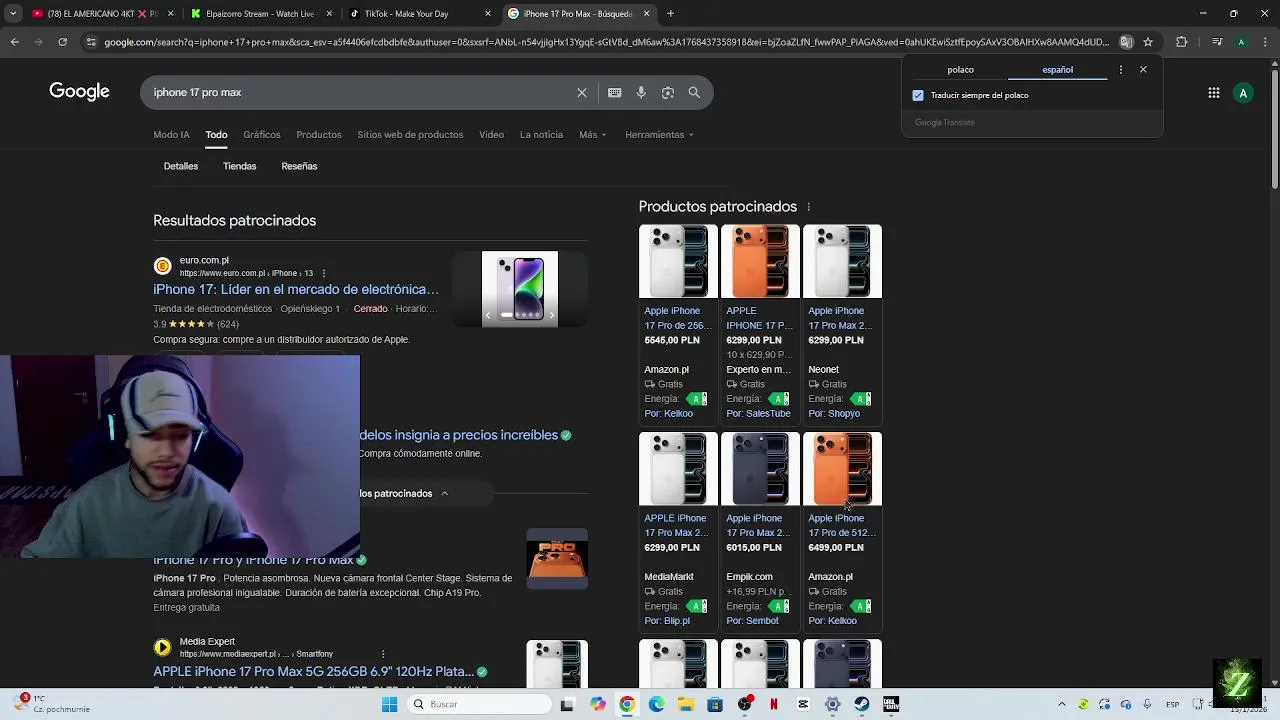
Task: Switch to Elpaizorro Stream browser tab
Action: (x=259, y=14)
